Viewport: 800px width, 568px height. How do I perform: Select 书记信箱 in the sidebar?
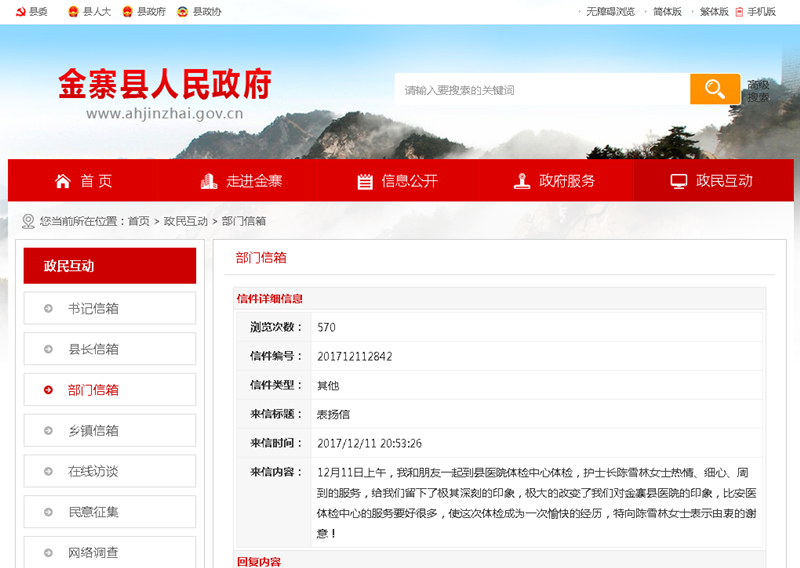(93, 308)
